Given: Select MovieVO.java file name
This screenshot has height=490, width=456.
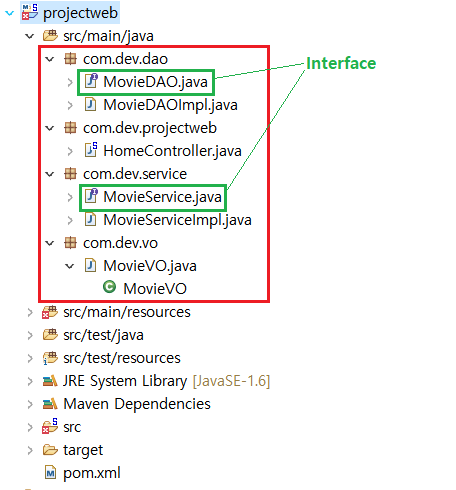Looking at the screenshot, I should [x=150, y=266].
